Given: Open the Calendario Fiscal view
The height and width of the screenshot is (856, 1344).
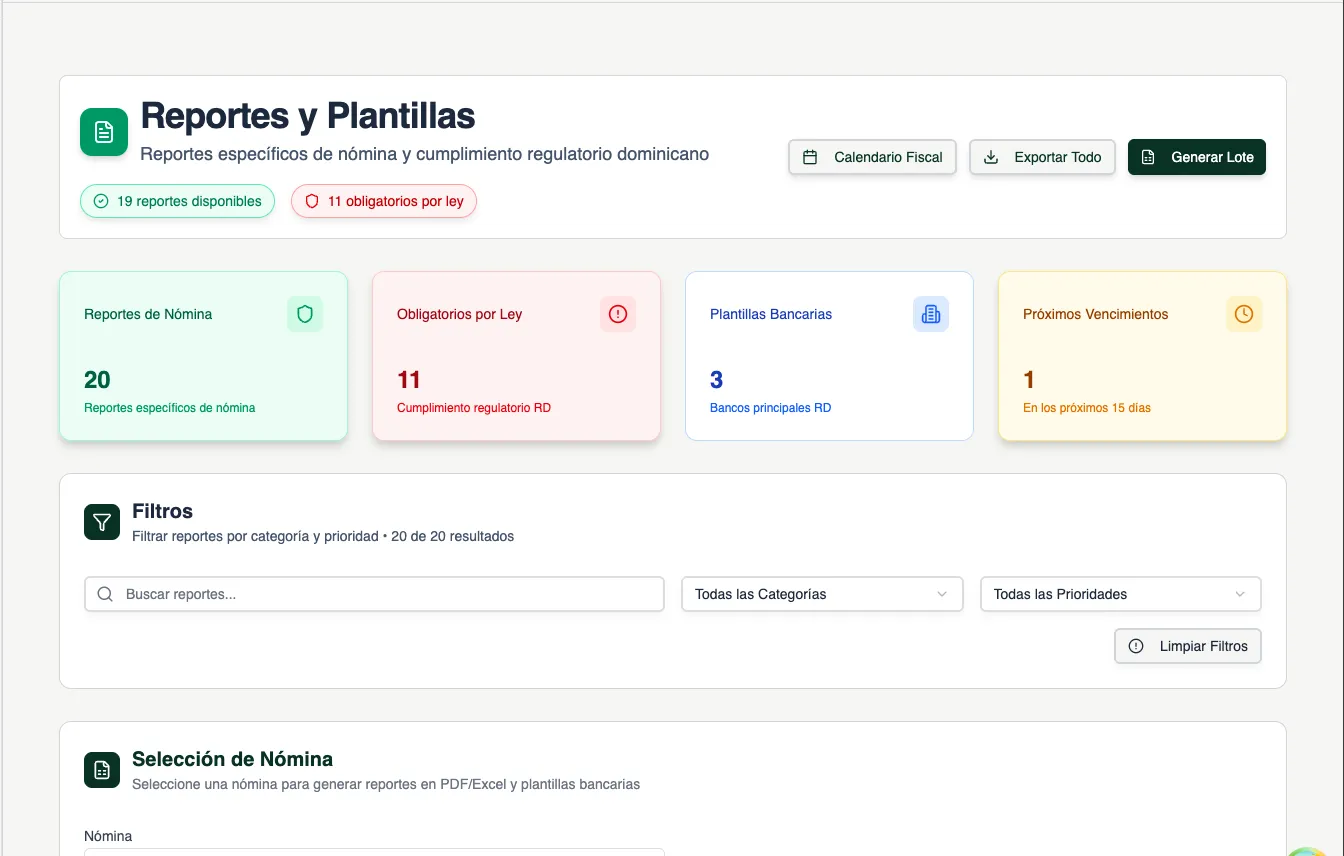Looking at the screenshot, I should [872, 157].
